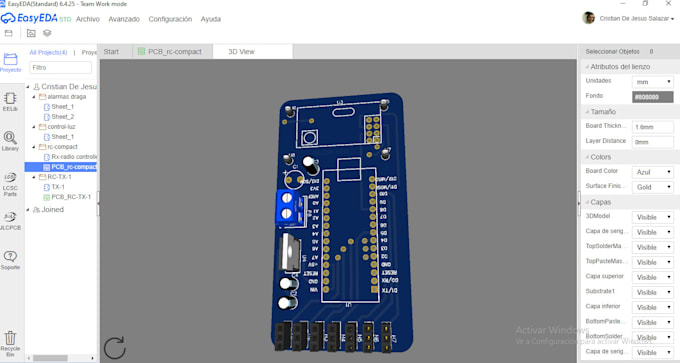The height and width of the screenshot is (363, 680).
Task: Click the Layer Distance 0mm field
Action: [652, 142]
